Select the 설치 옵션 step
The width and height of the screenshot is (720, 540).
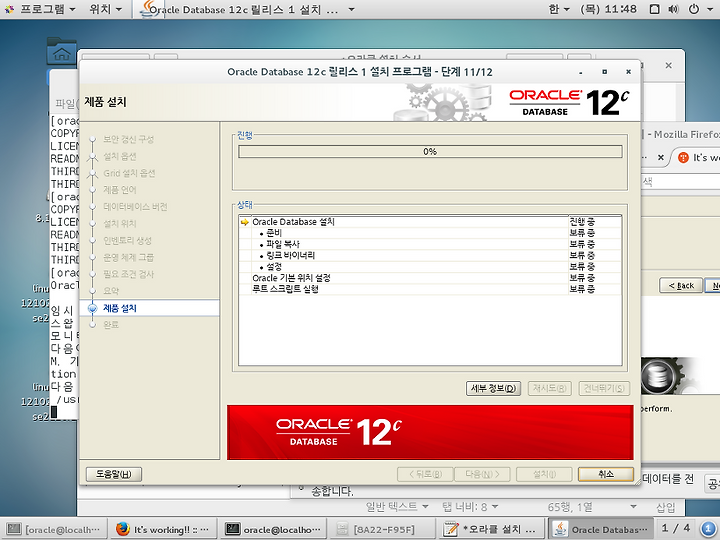[120, 157]
